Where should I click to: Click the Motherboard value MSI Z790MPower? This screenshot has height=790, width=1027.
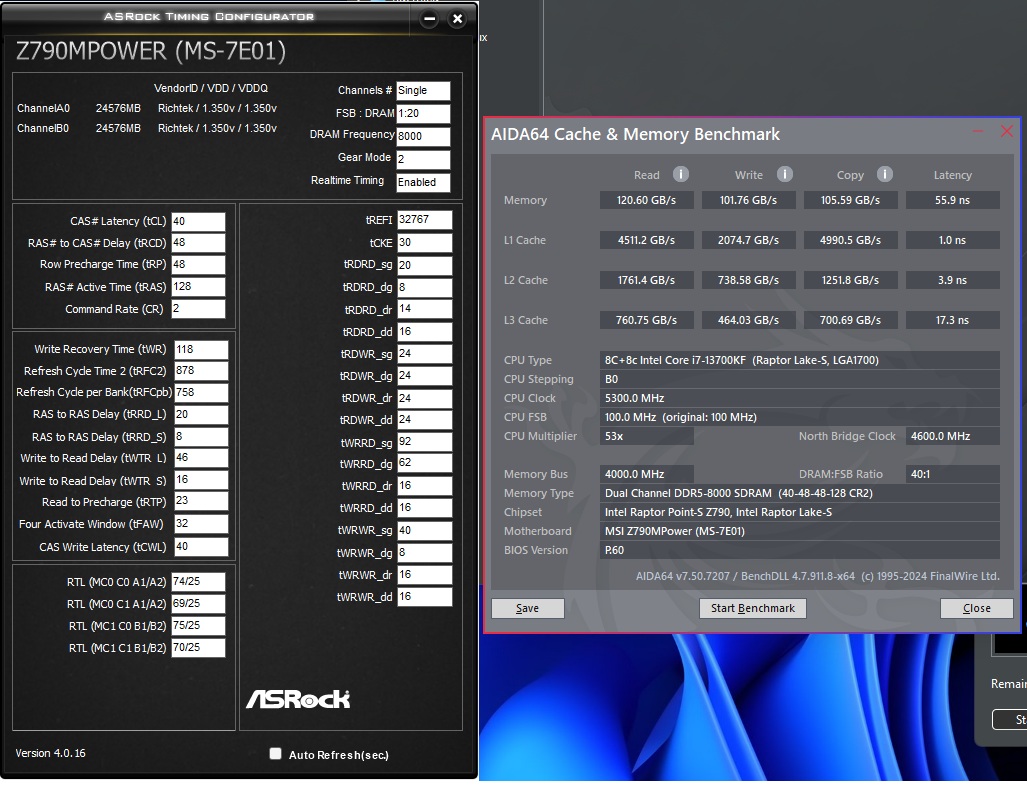pyautogui.click(x=800, y=531)
